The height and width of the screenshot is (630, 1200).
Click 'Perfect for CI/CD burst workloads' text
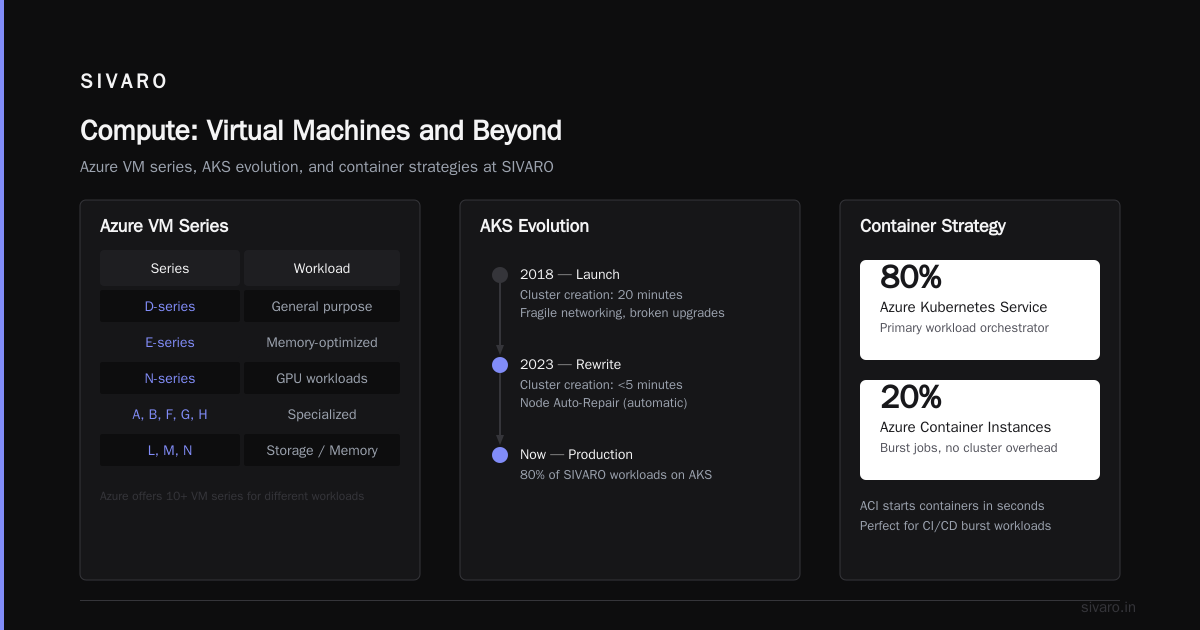[955, 526]
